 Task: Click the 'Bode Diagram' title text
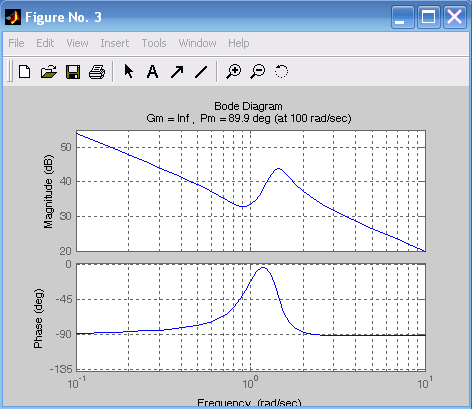248,106
